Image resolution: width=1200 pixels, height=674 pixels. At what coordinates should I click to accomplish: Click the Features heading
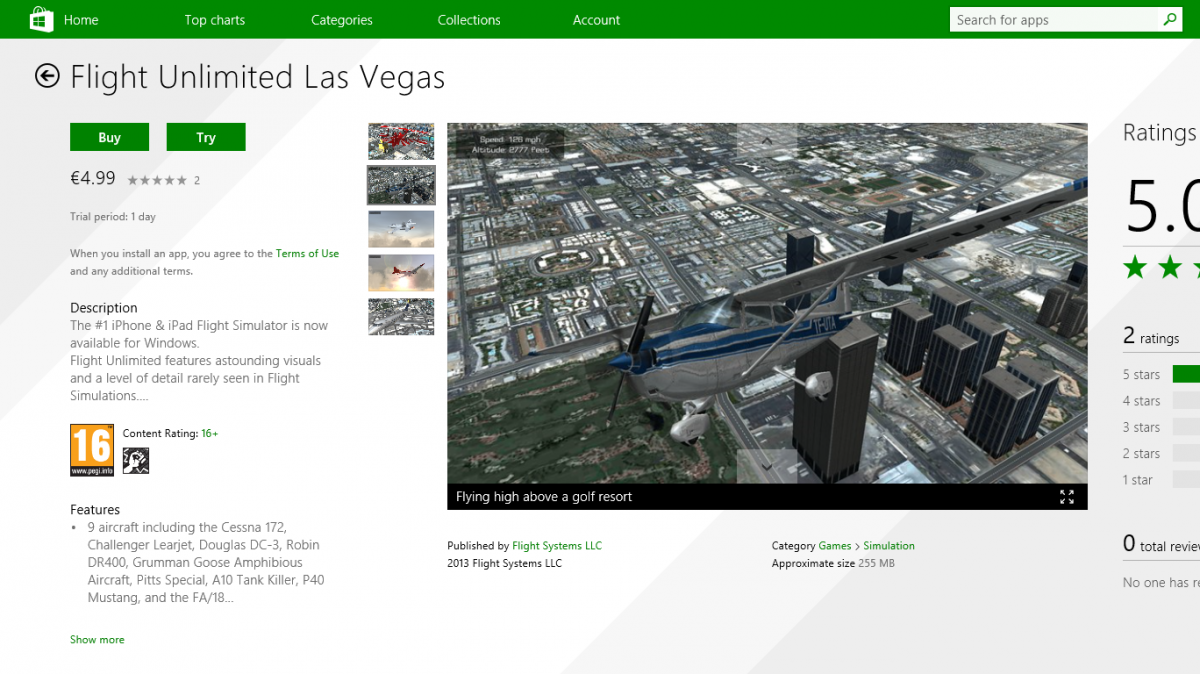[95, 510]
